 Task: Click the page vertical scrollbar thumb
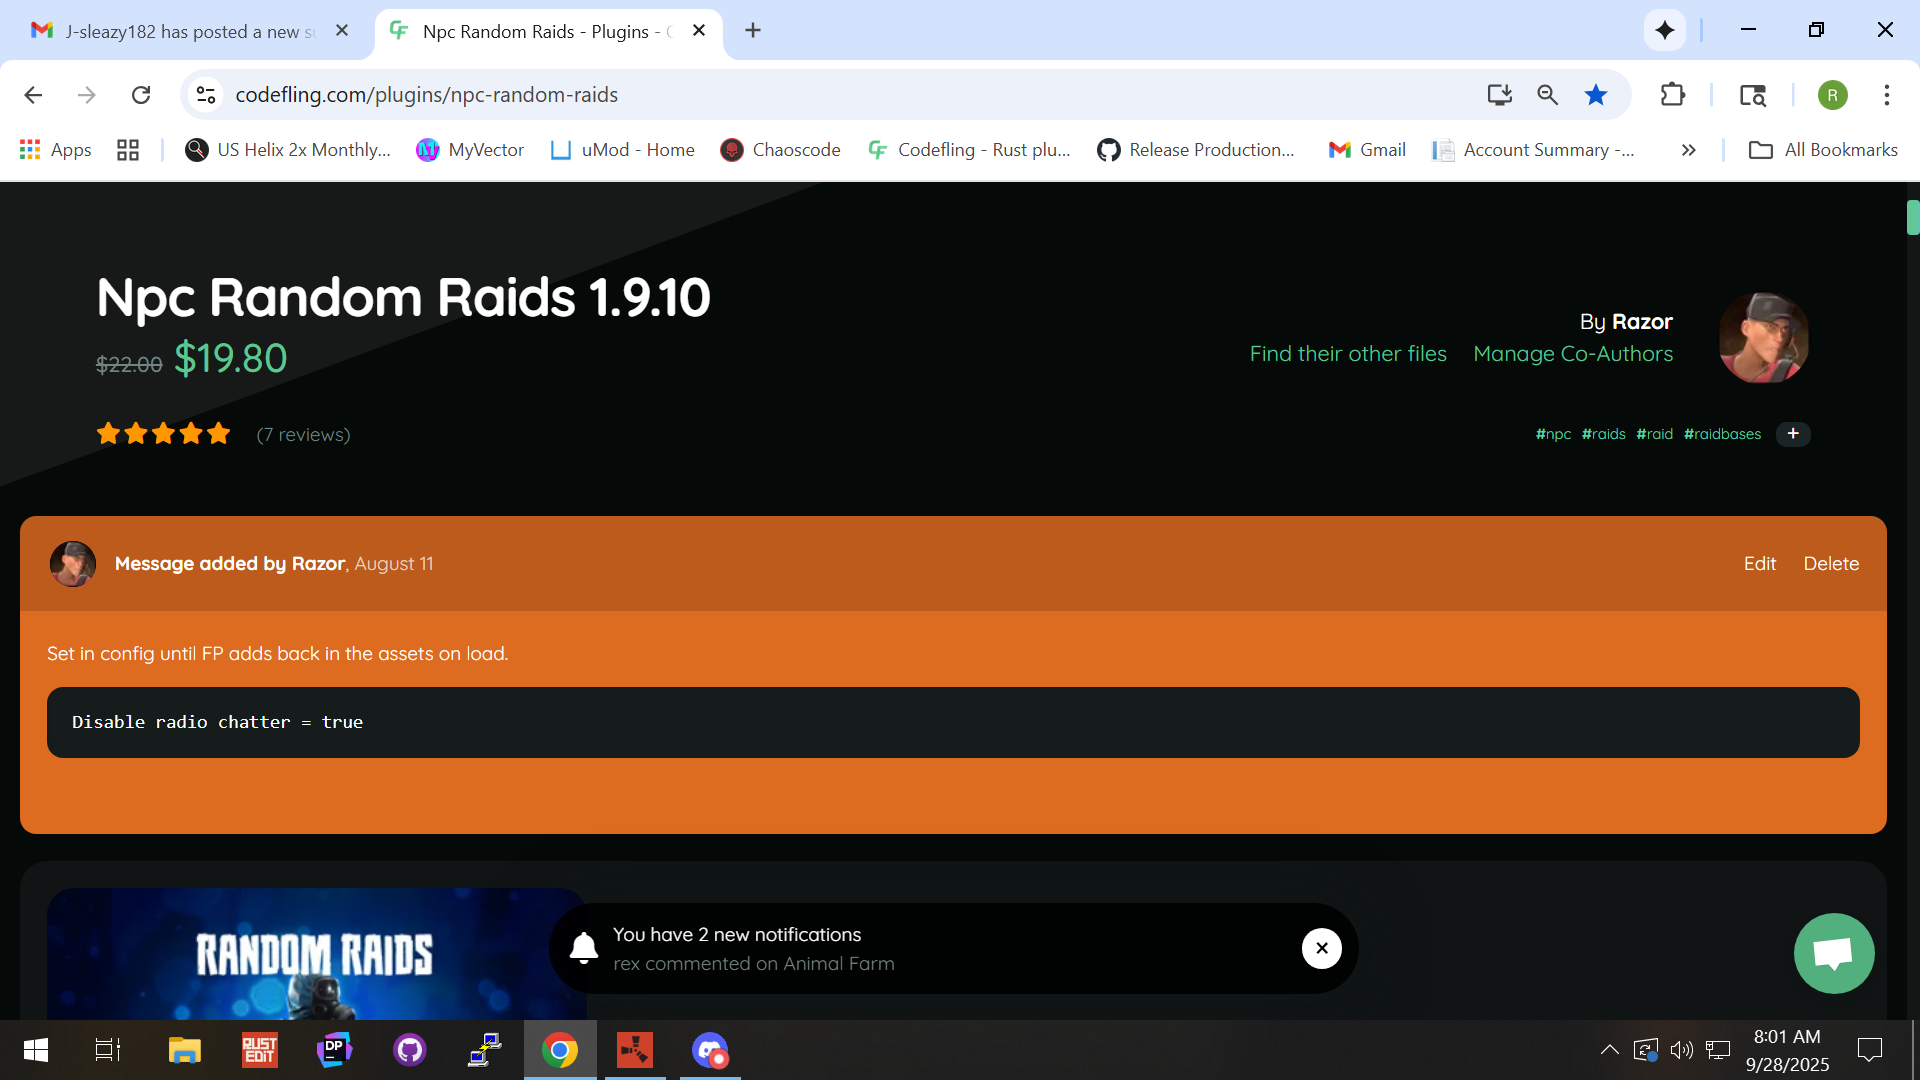click(x=1912, y=218)
